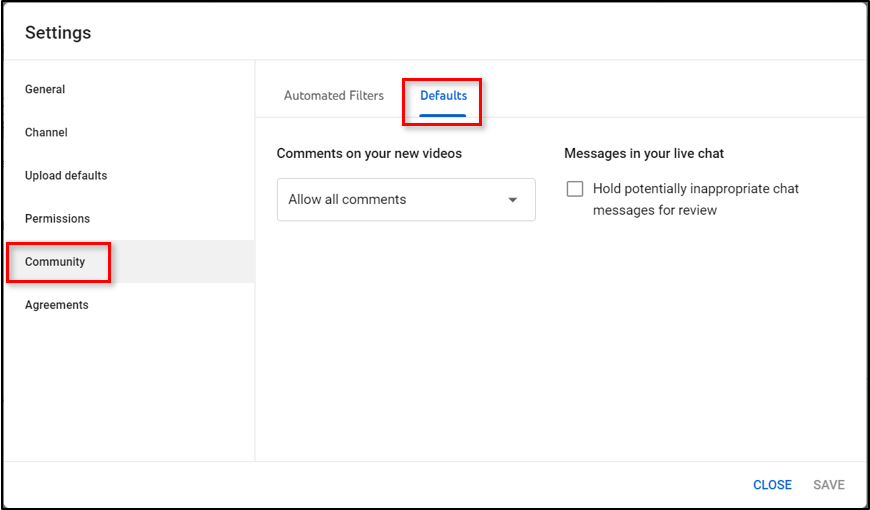Click the 'Hold potentially inappropriate chat messages' label
Viewport: 870px width, 510px height.
coord(695,189)
